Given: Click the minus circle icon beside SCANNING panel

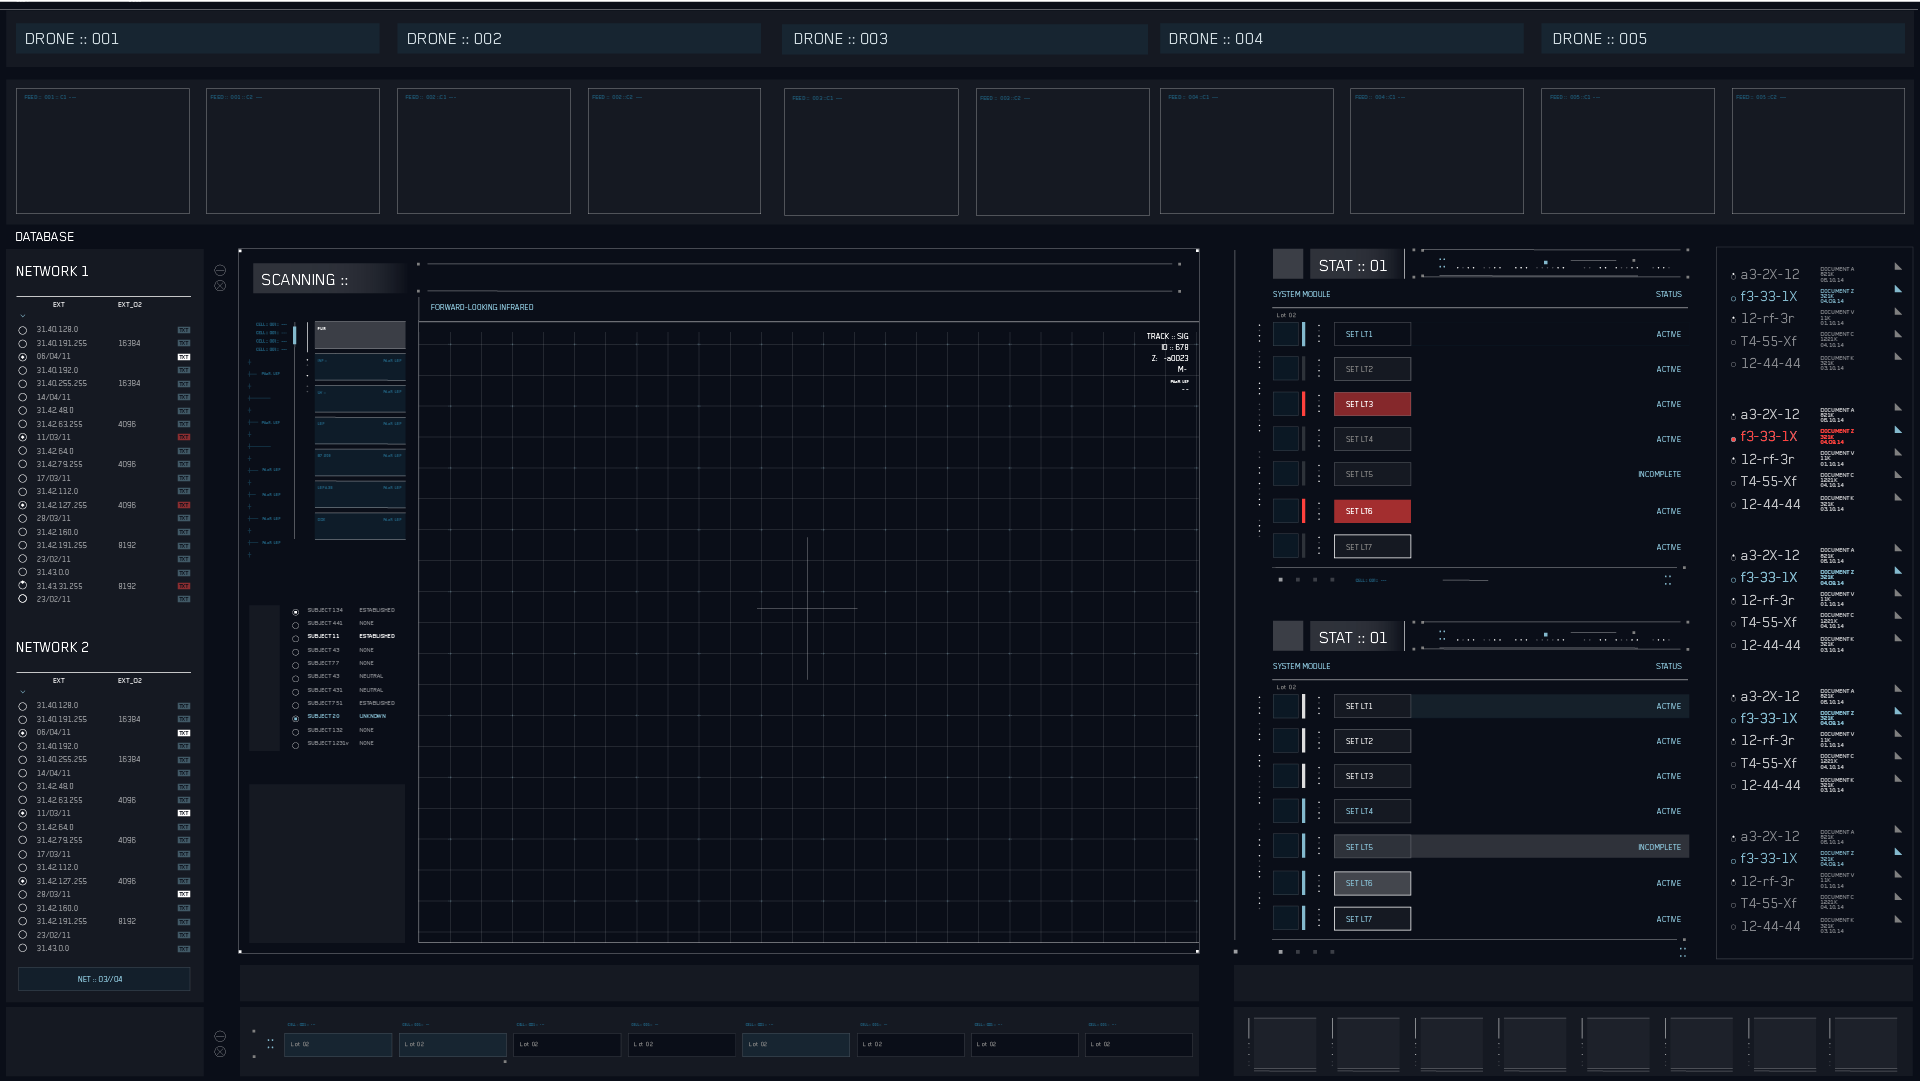Looking at the screenshot, I should (x=220, y=270).
